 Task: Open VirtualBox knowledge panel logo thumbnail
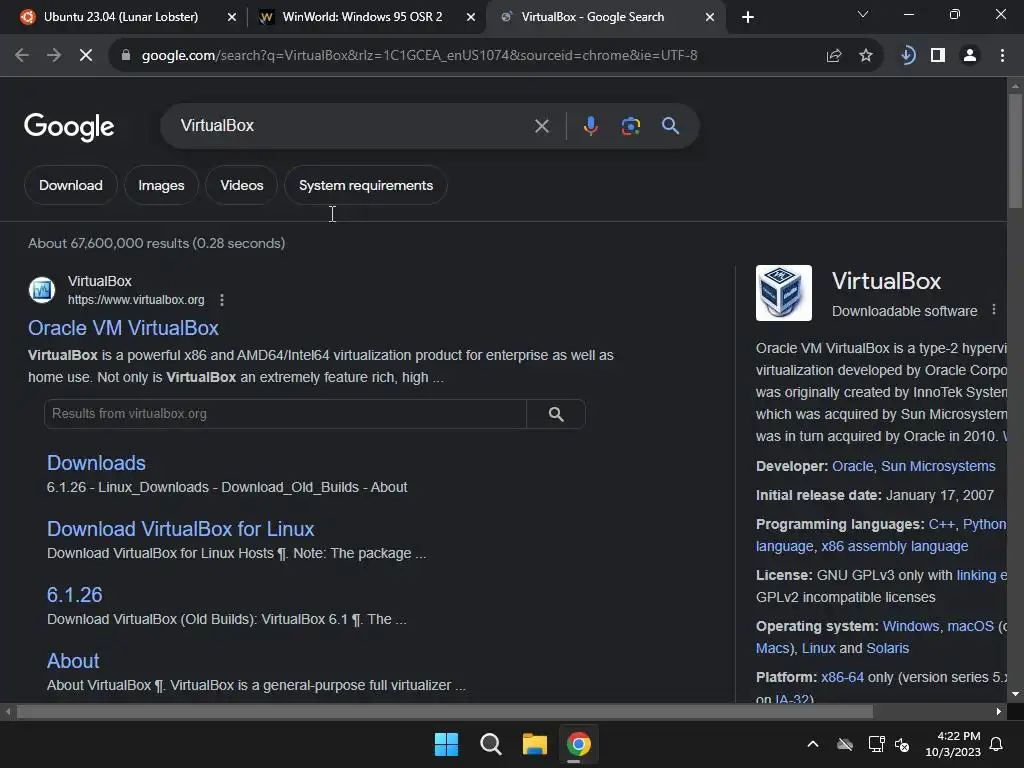pos(784,293)
